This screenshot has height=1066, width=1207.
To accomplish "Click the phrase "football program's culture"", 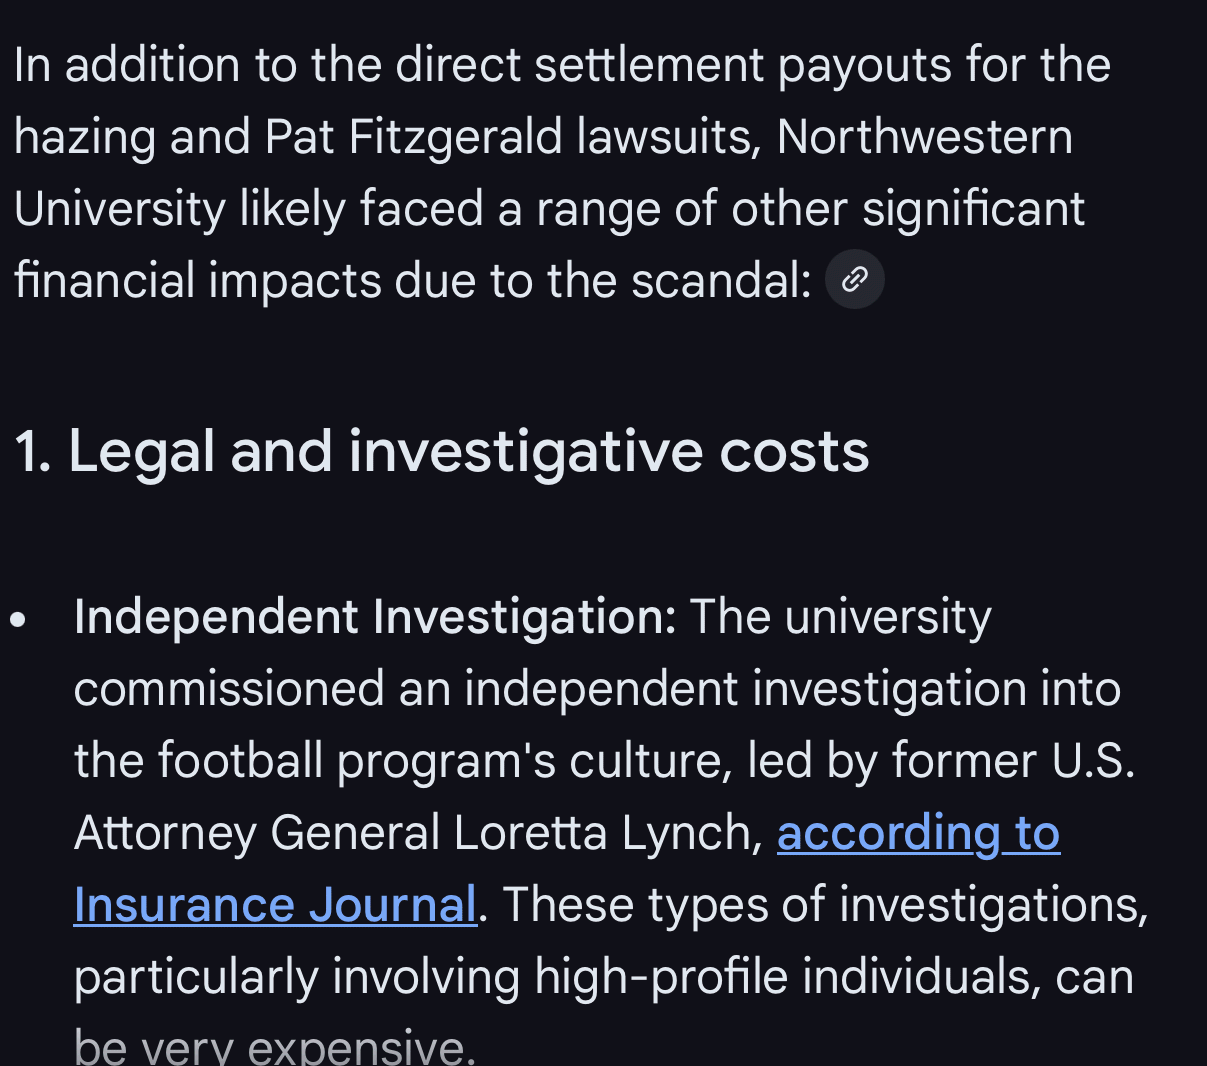I will (x=440, y=761).
